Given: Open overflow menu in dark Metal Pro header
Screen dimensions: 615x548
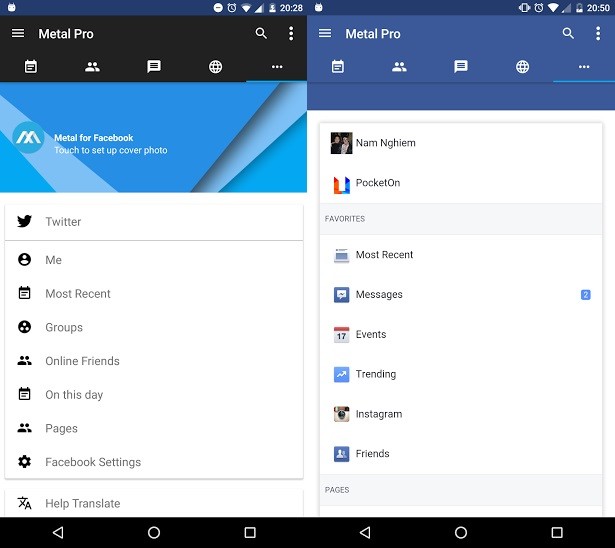Looking at the screenshot, I should click(x=291, y=33).
